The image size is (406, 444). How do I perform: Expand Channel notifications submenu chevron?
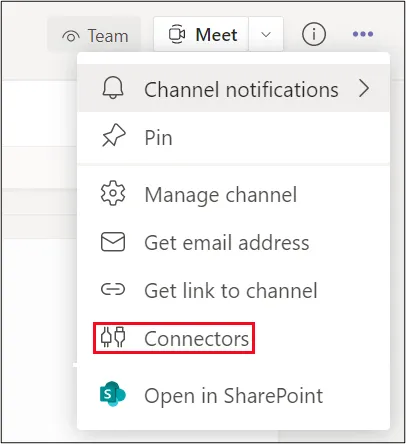click(x=364, y=89)
